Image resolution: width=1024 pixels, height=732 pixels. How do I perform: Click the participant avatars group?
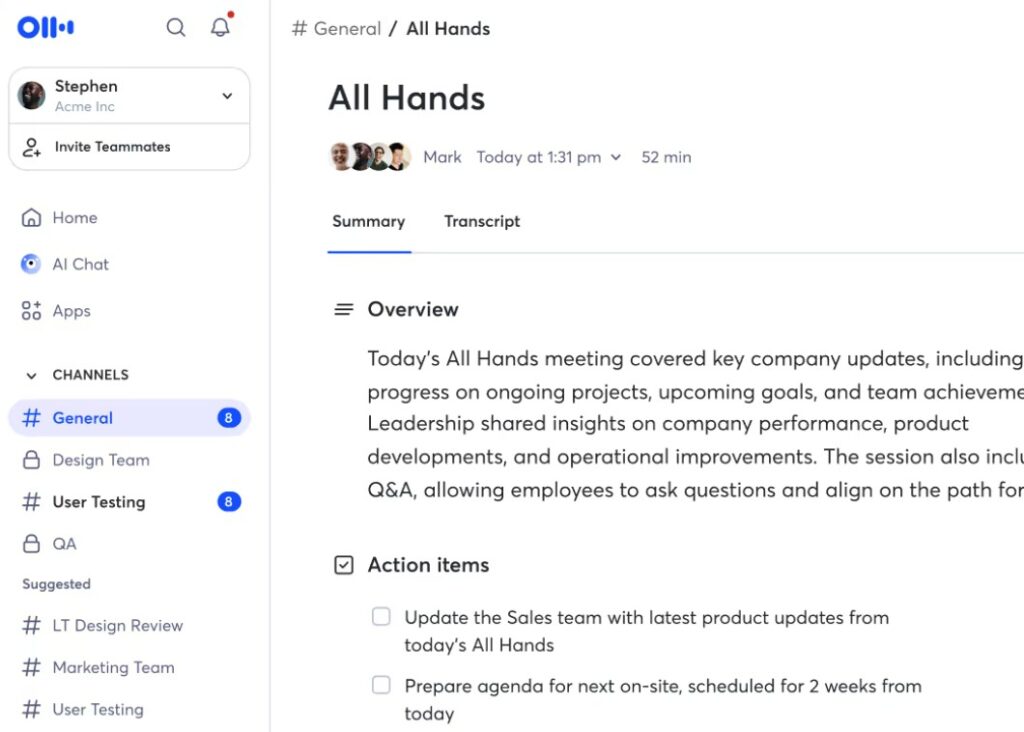[370, 157]
